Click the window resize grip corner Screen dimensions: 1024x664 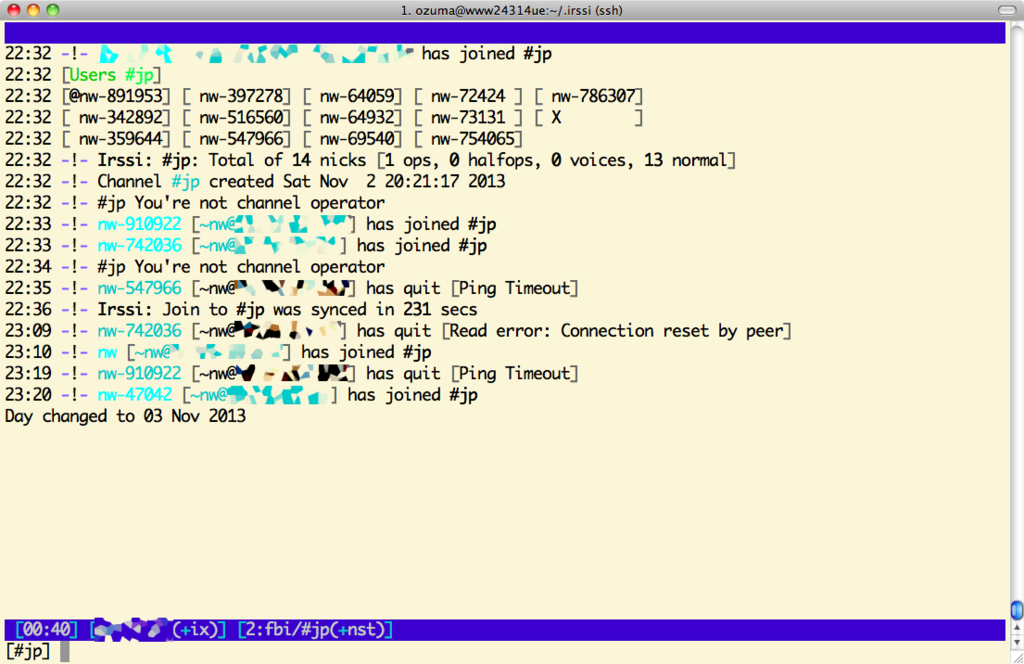[1017, 657]
